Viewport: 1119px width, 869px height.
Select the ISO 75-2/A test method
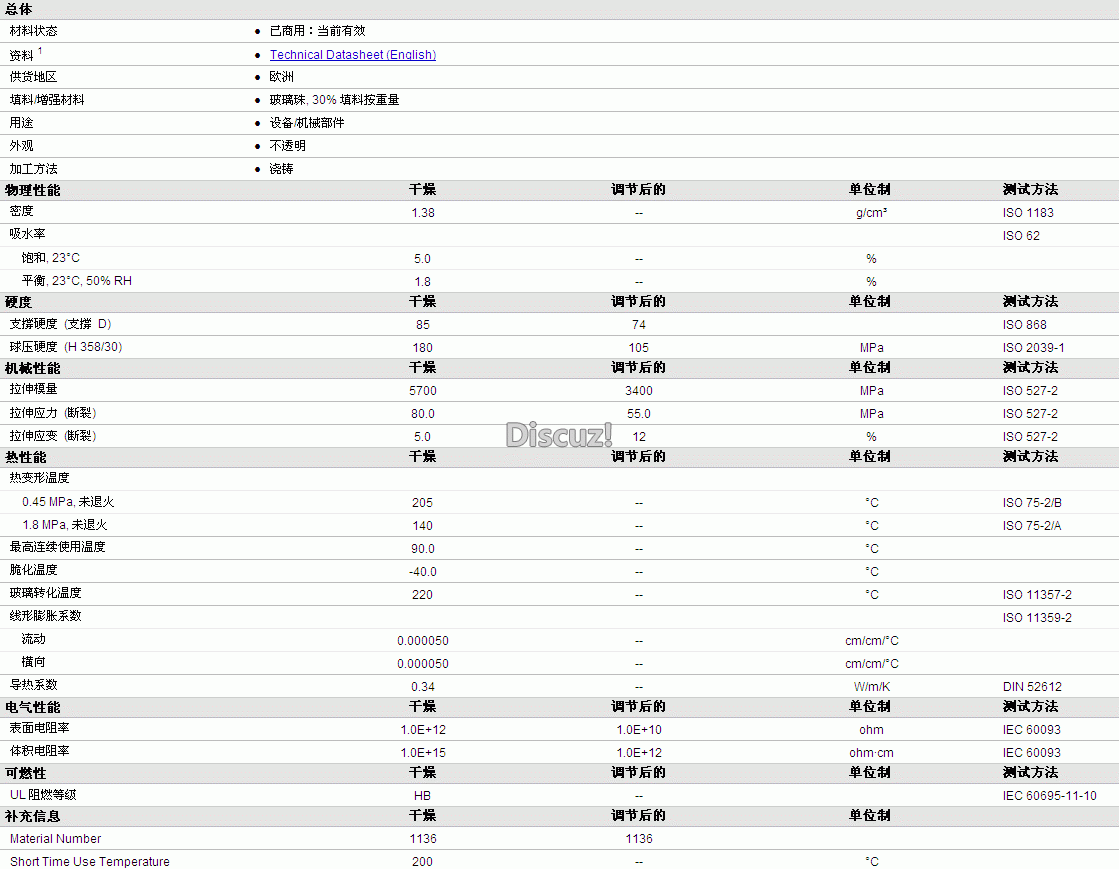tap(1032, 526)
